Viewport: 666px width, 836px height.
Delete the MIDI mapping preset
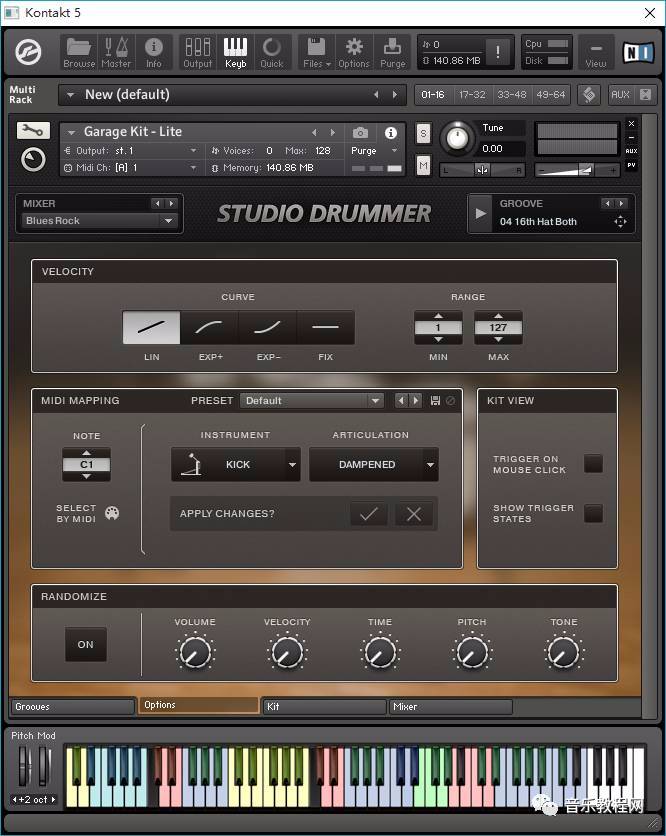pyautogui.click(x=451, y=400)
